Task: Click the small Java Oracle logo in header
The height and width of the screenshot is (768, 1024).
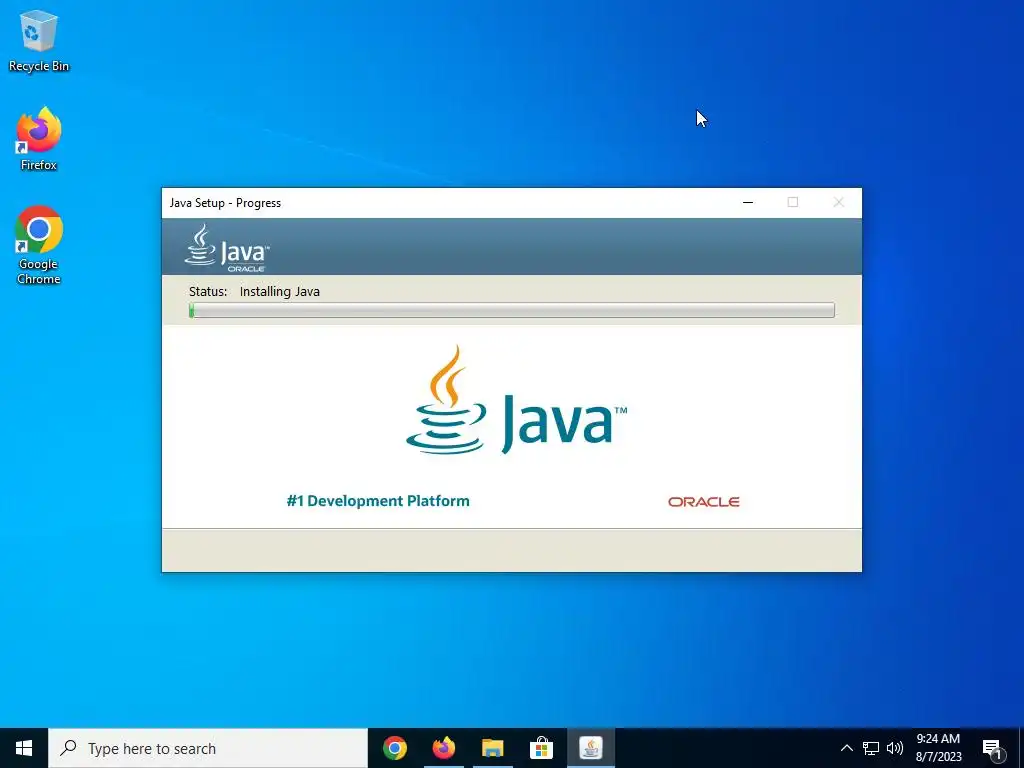Action: point(227,248)
